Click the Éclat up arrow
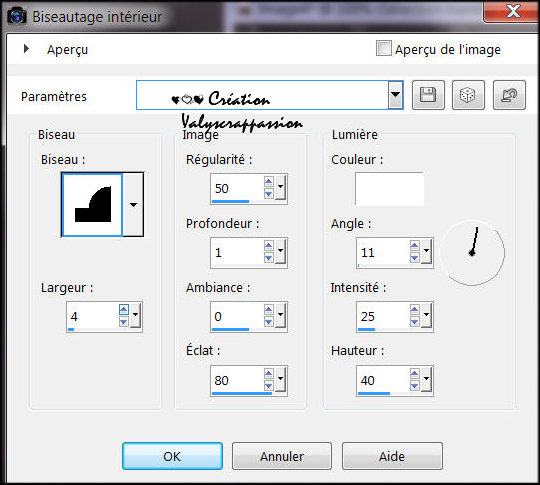Viewport: 540px width, 485px height. (269, 374)
